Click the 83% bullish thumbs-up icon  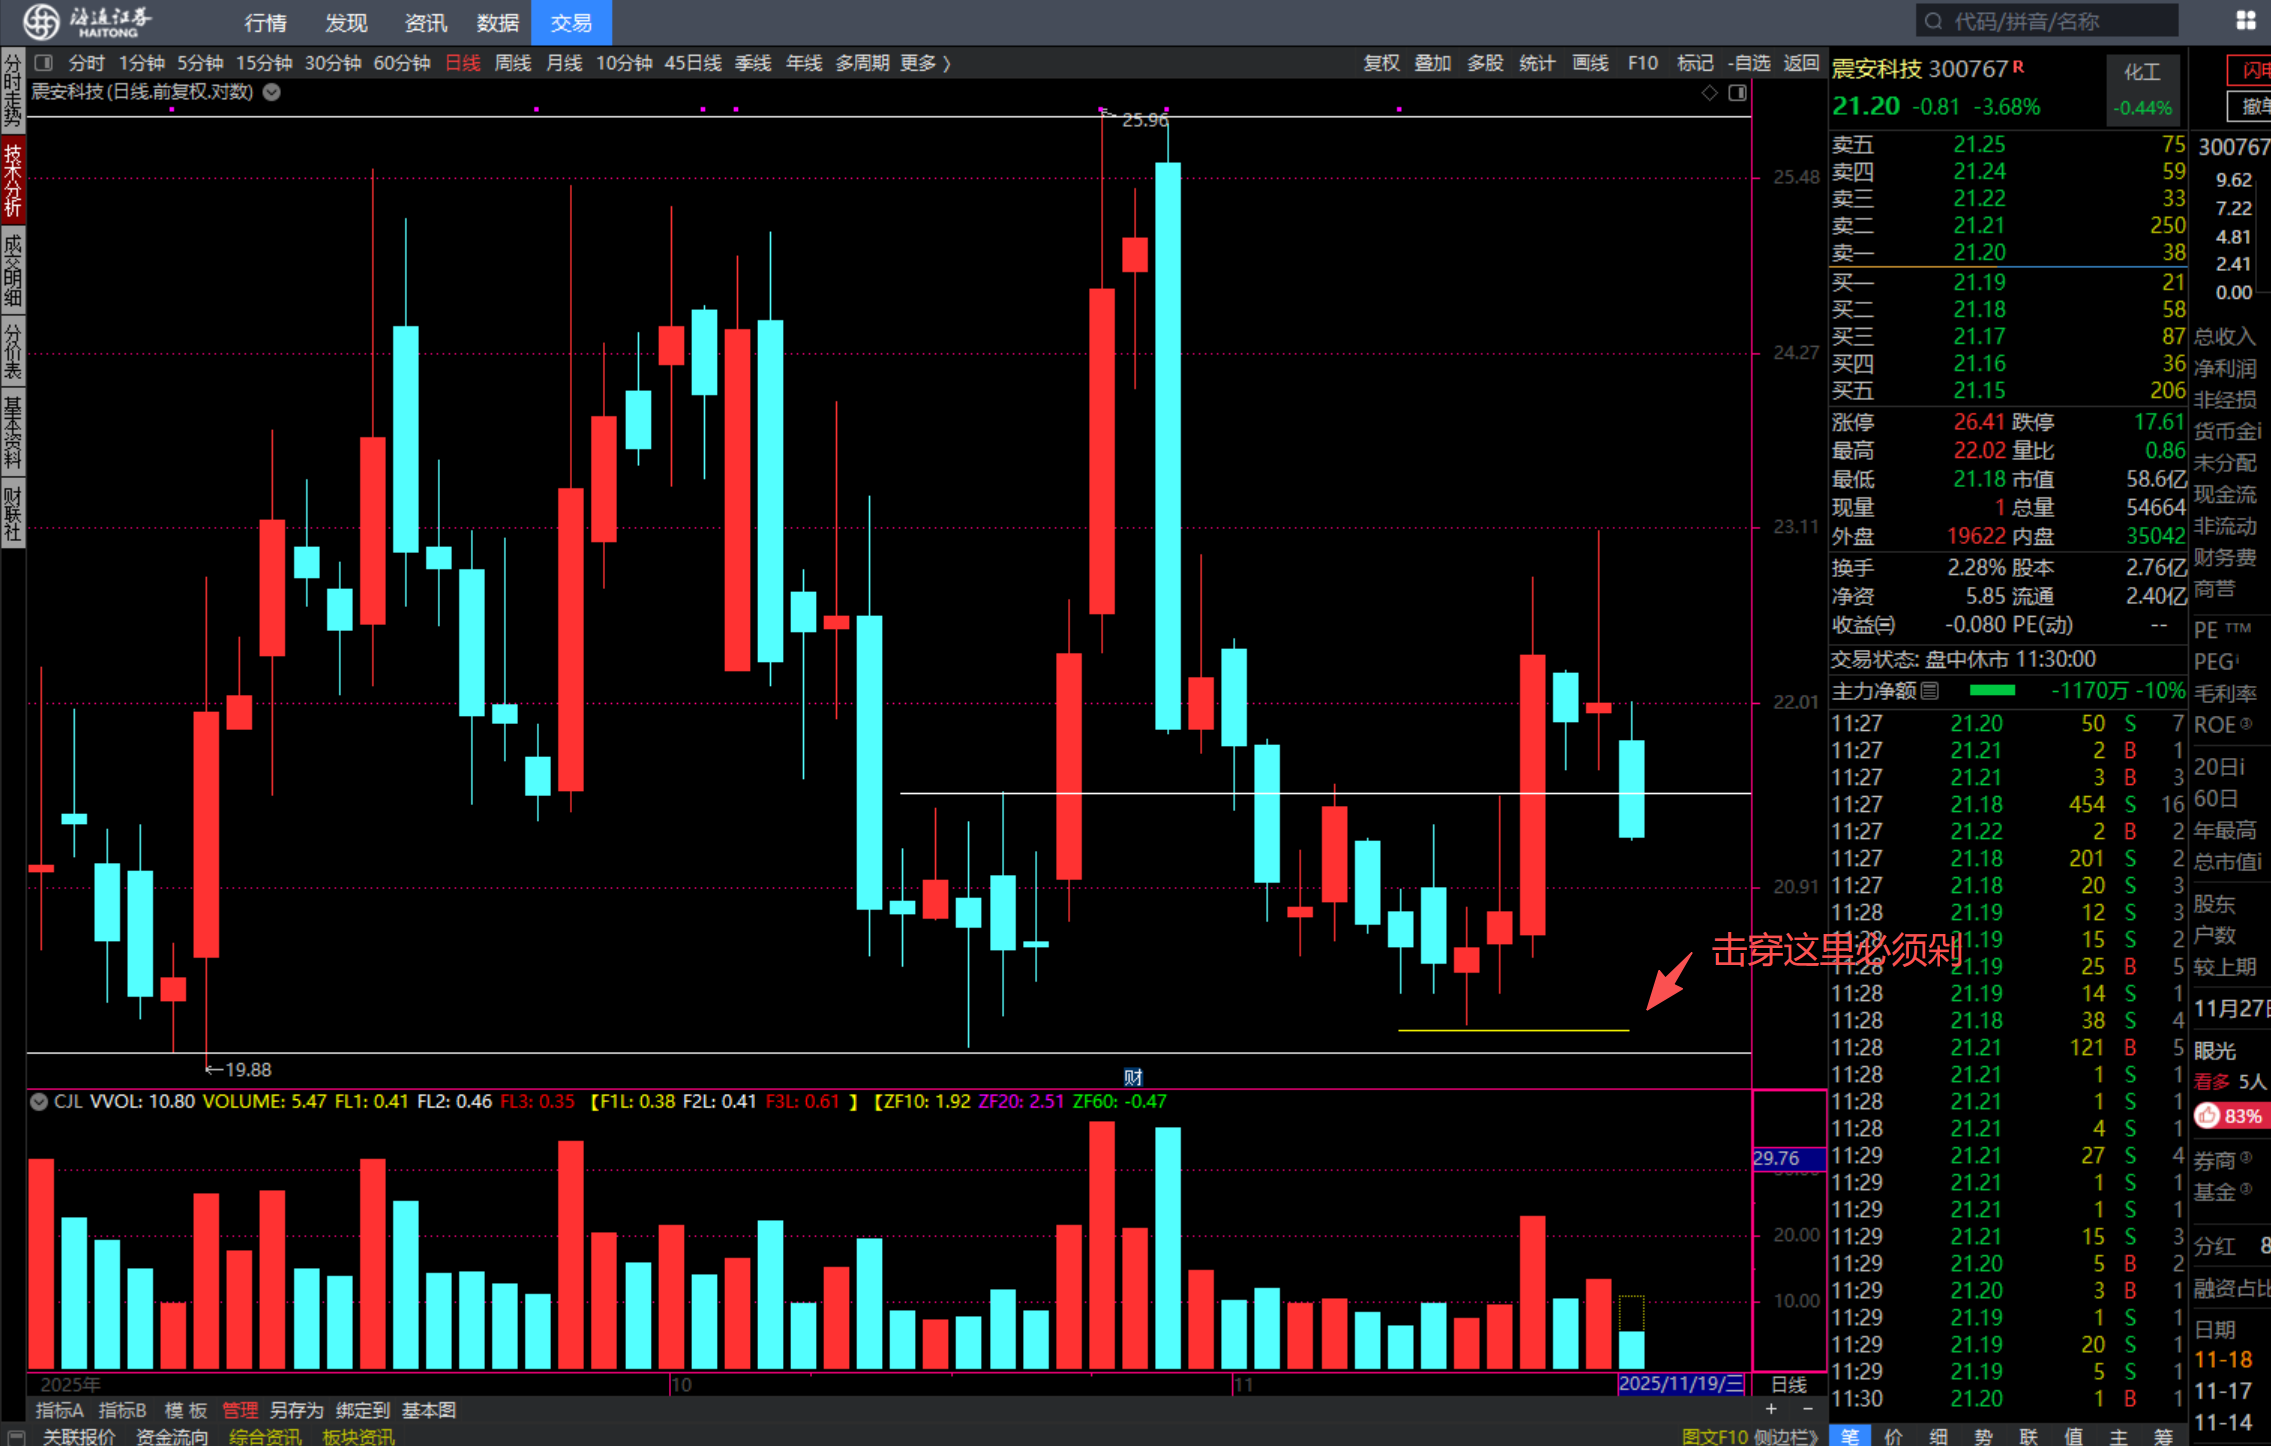pos(2208,1116)
